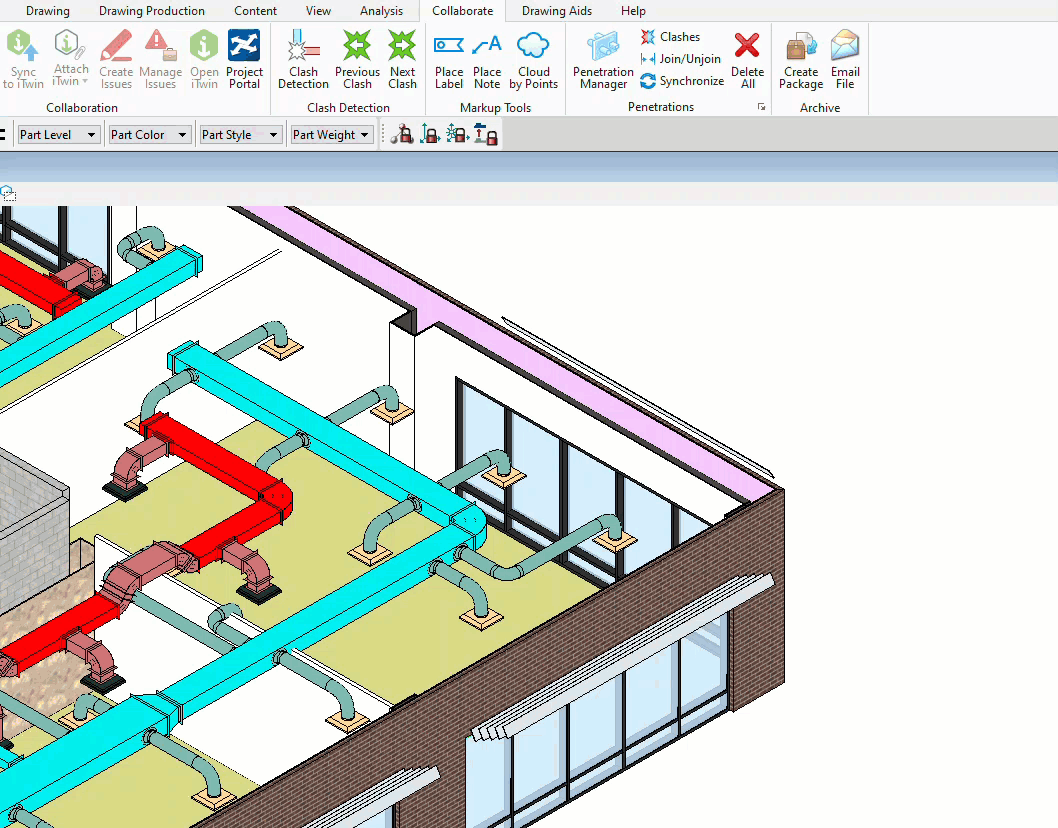Viewport: 1058px width, 828px height.
Task: Activate the Cloud by Points tool
Action: pos(534,59)
